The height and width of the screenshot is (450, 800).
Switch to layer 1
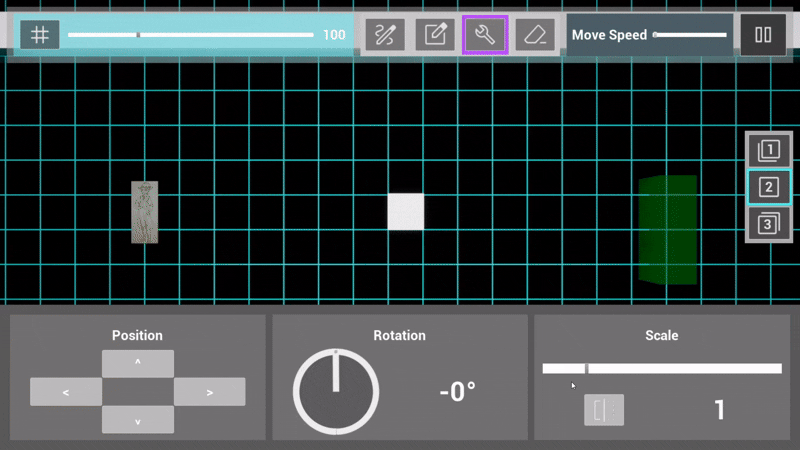(768, 150)
